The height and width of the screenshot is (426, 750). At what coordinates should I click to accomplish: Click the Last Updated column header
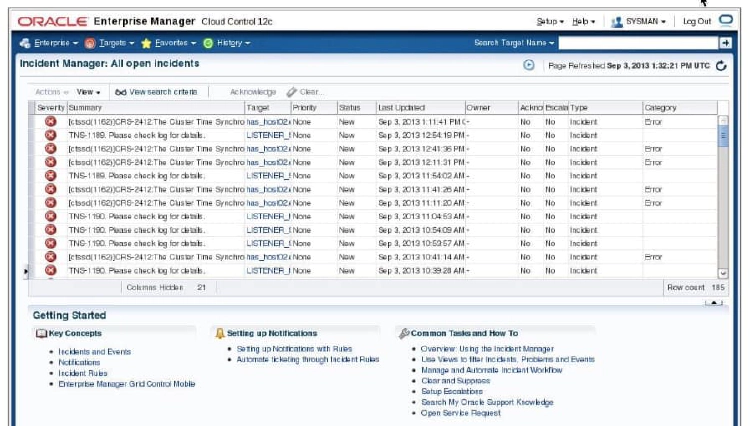point(420,108)
